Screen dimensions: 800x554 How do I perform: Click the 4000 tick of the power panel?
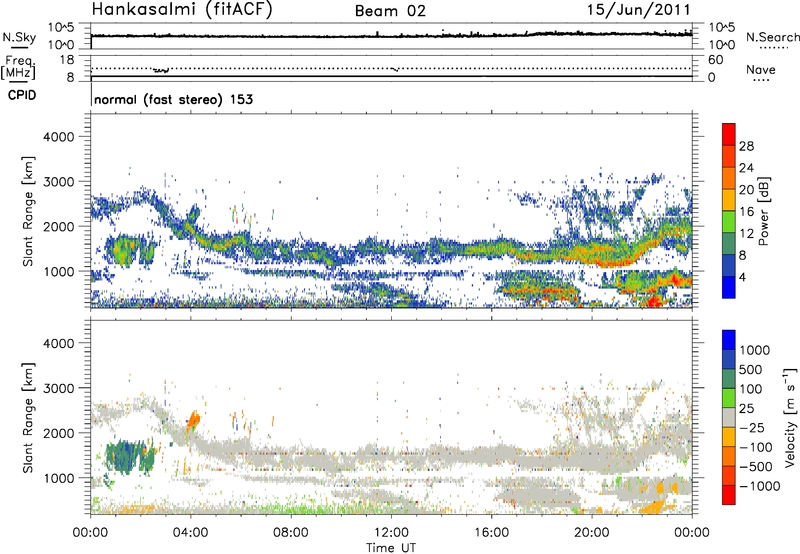pos(59,137)
